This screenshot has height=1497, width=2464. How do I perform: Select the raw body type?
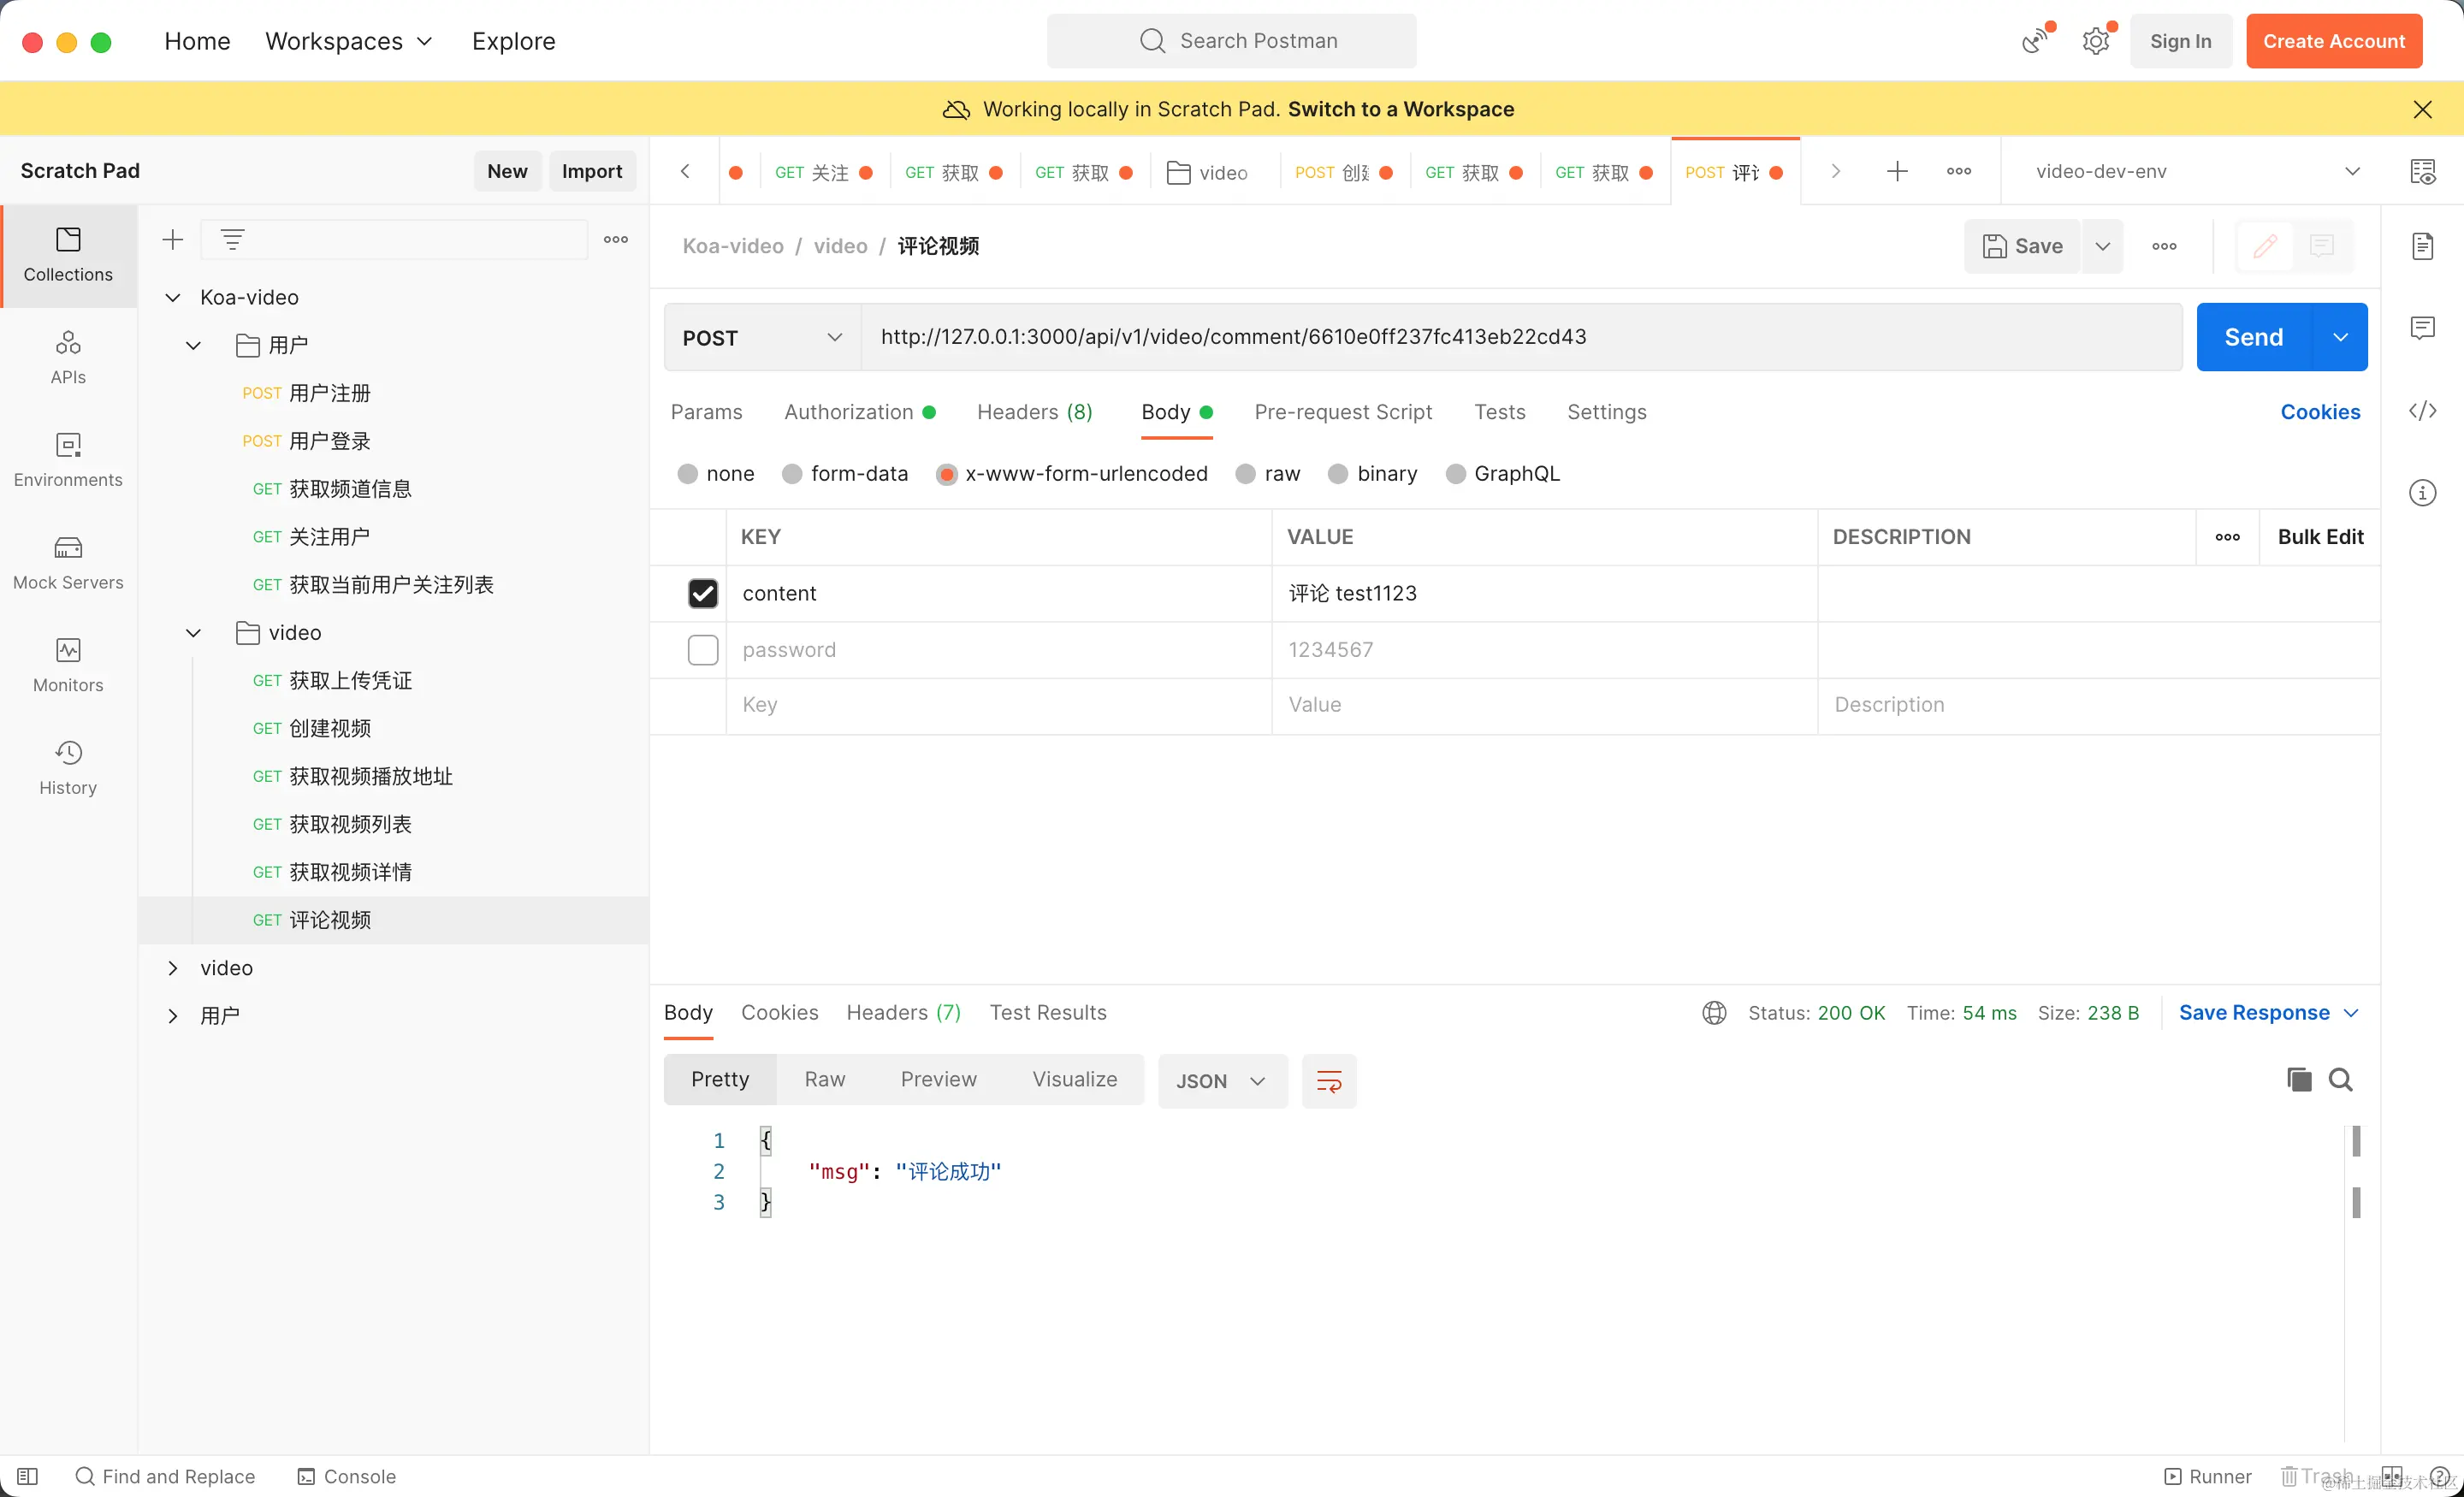click(1245, 474)
